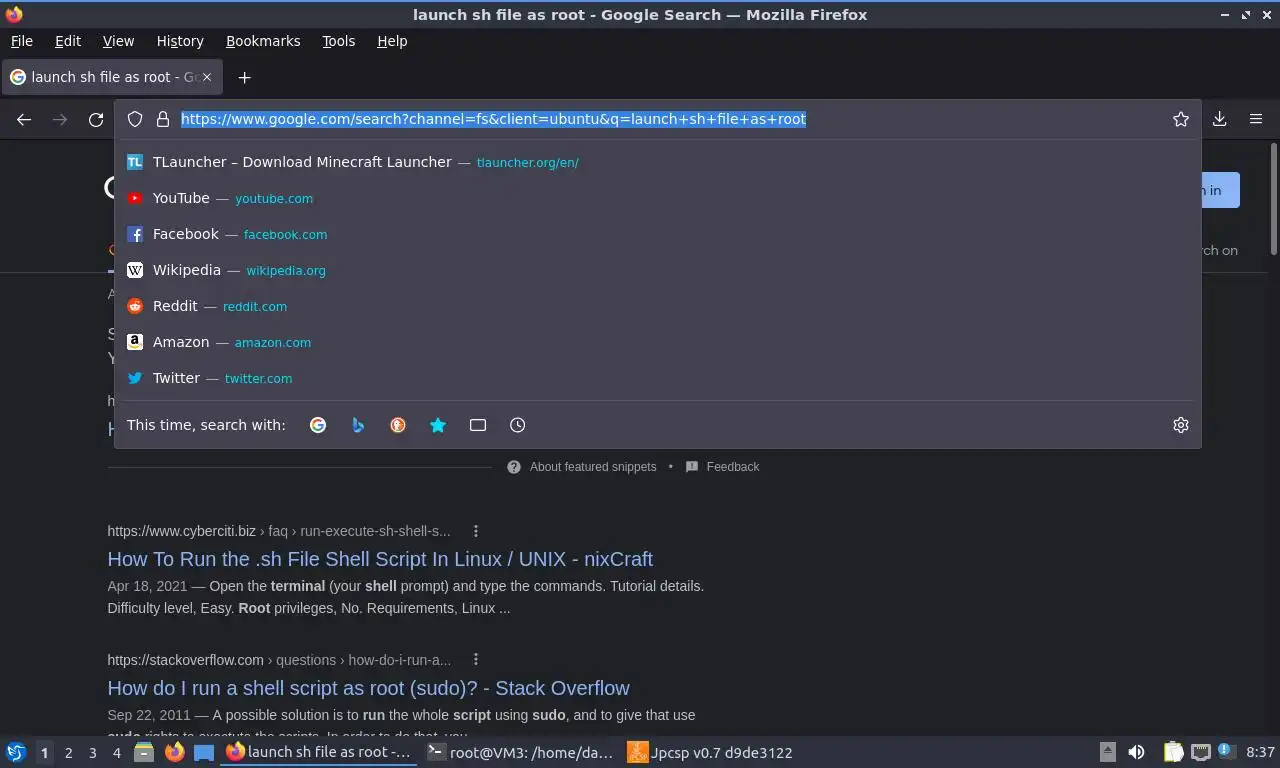1280x768 pixels.
Task: Switch to workspace 4
Action: click(x=116, y=752)
